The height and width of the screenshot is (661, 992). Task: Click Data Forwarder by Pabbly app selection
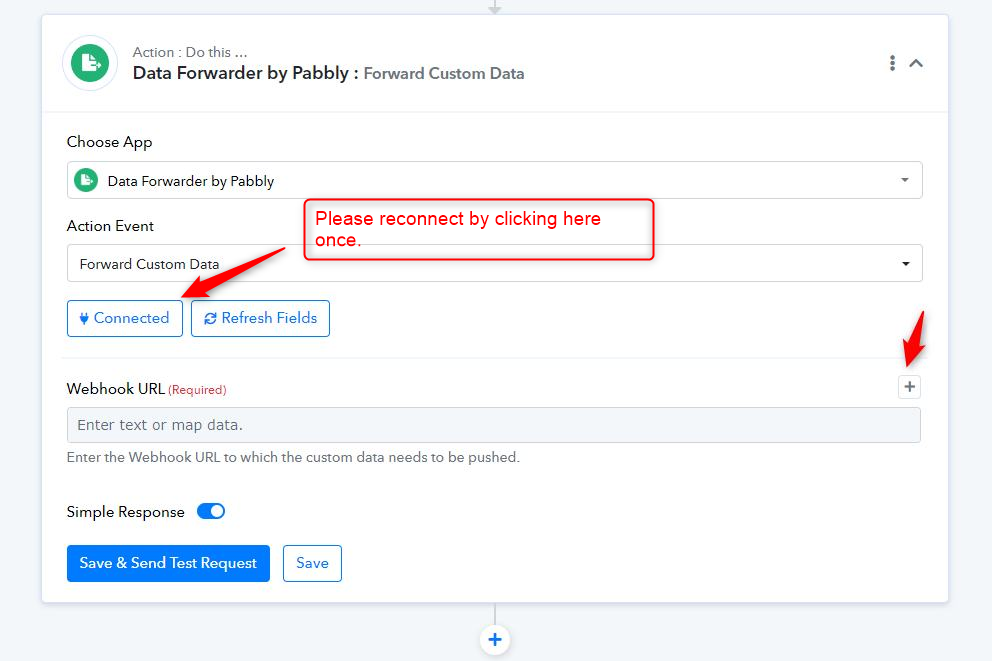coord(495,180)
